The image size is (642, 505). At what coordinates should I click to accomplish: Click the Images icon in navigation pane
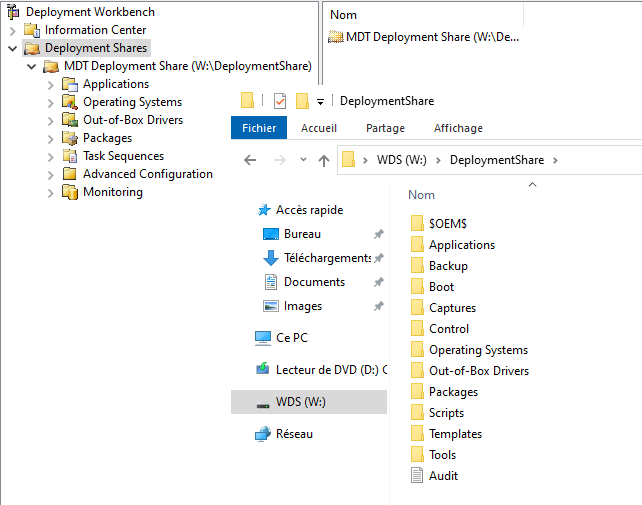tap(271, 306)
